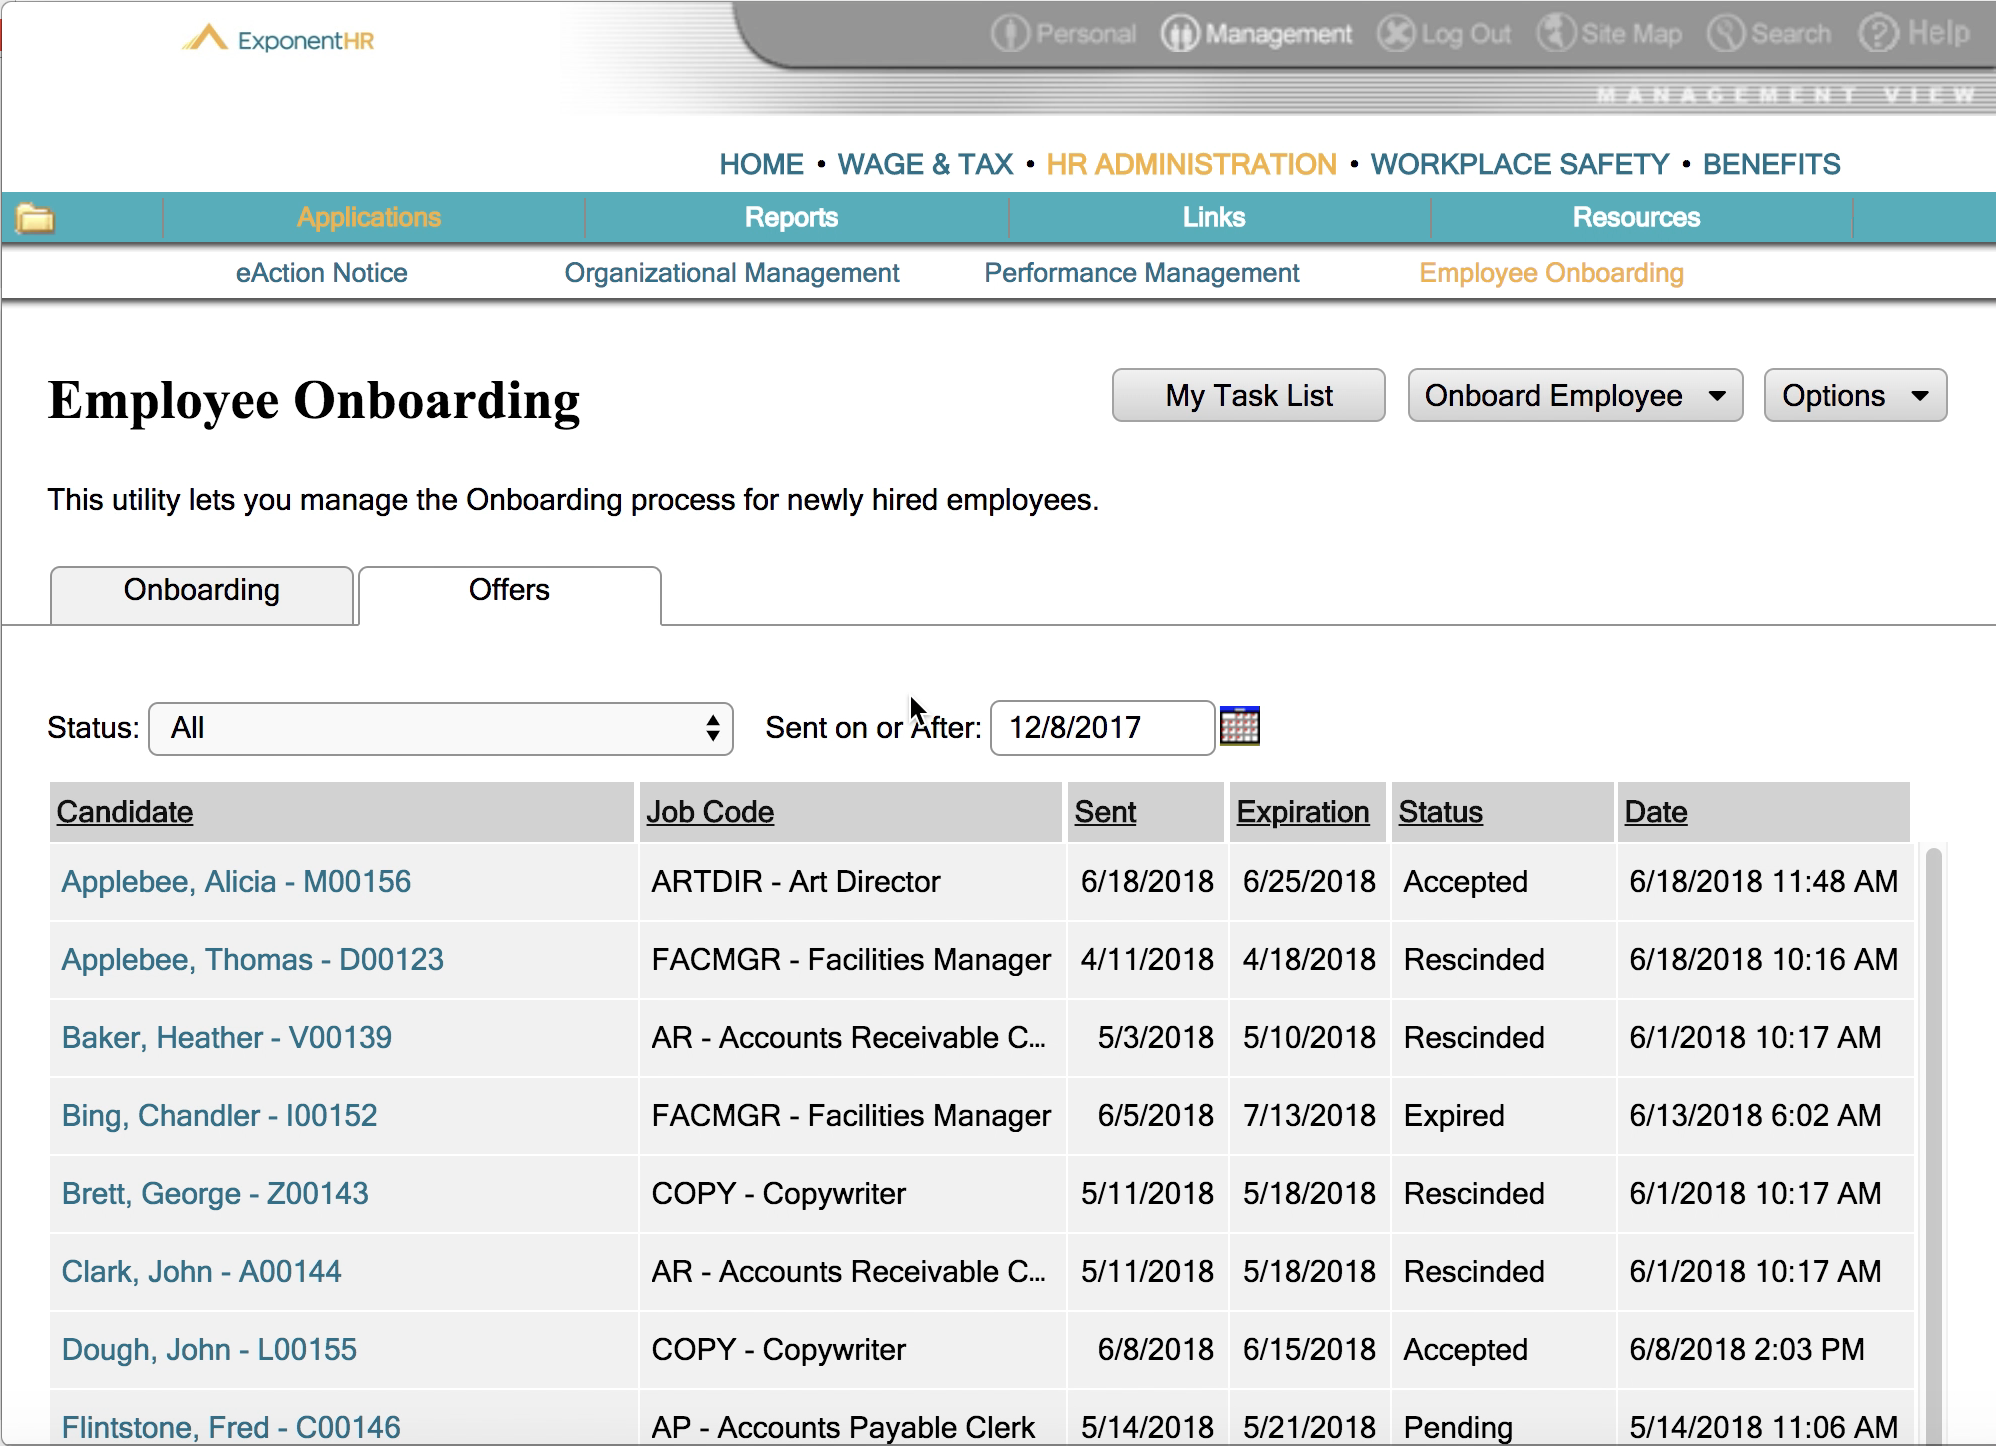
Task: Click the Sent on or After date field
Action: (x=1101, y=728)
